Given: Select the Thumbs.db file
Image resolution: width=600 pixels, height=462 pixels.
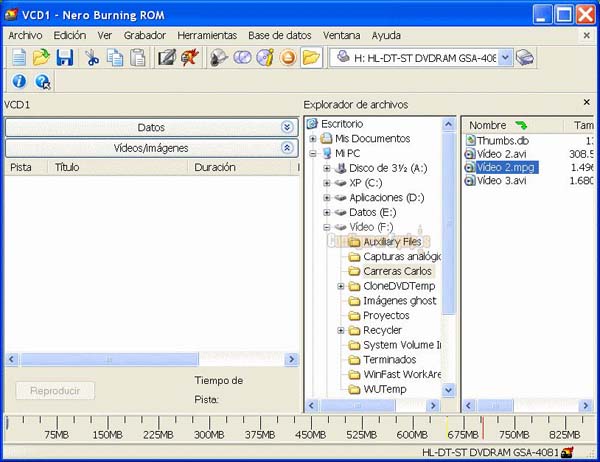Looking at the screenshot, I should pyautogui.click(x=502, y=140).
